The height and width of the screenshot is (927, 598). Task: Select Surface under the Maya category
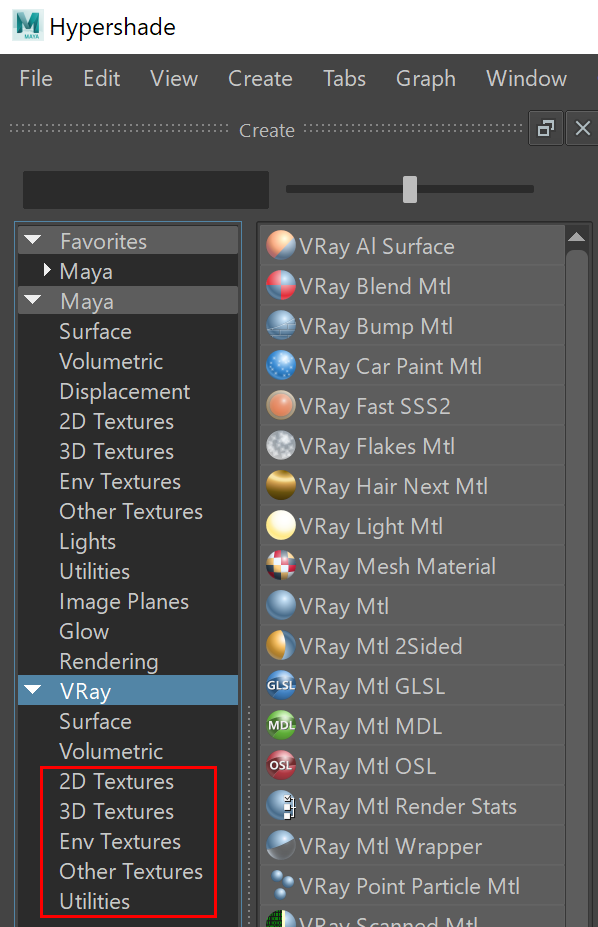(95, 331)
